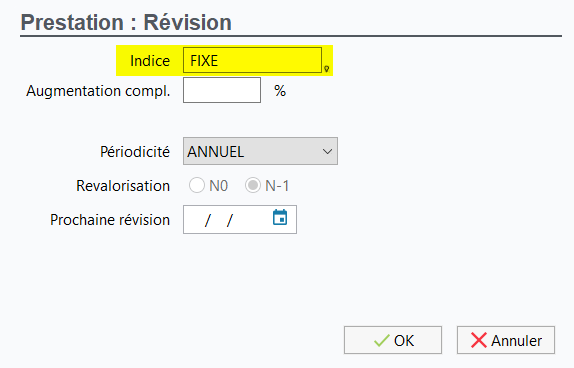
Task: Click the Indice label text
Action: [x=150, y=61]
